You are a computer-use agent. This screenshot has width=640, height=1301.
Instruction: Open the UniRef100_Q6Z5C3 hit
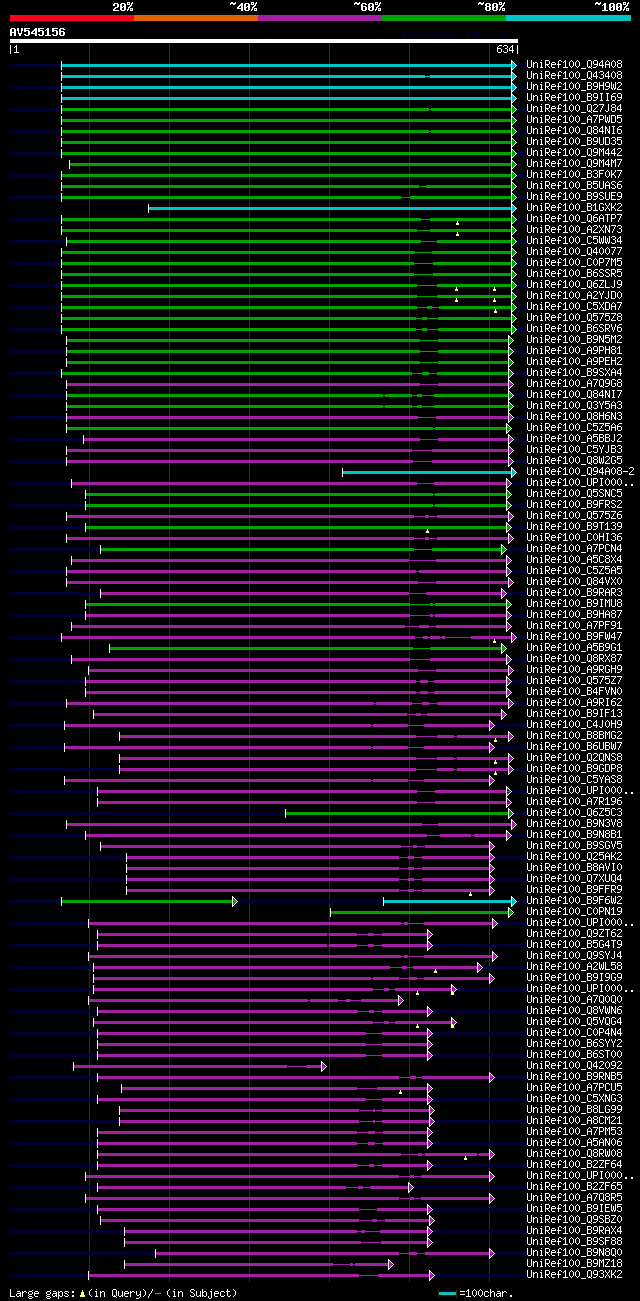click(574, 812)
